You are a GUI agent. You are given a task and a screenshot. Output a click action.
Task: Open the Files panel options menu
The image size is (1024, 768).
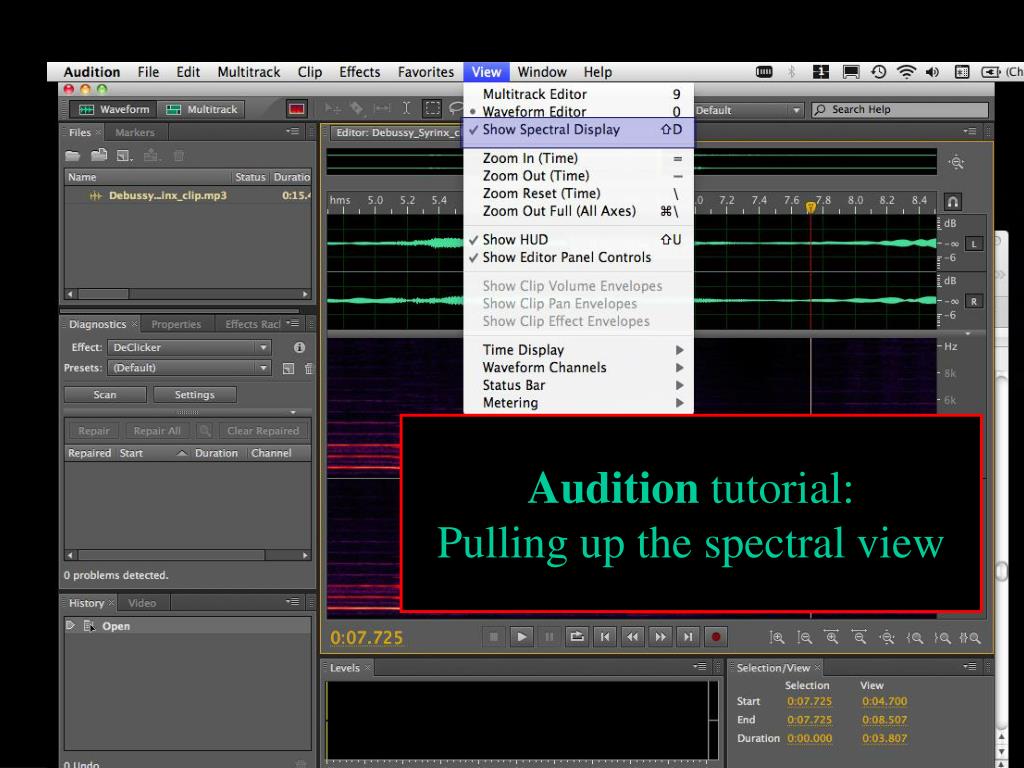pyautogui.click(x=292, y=131)
